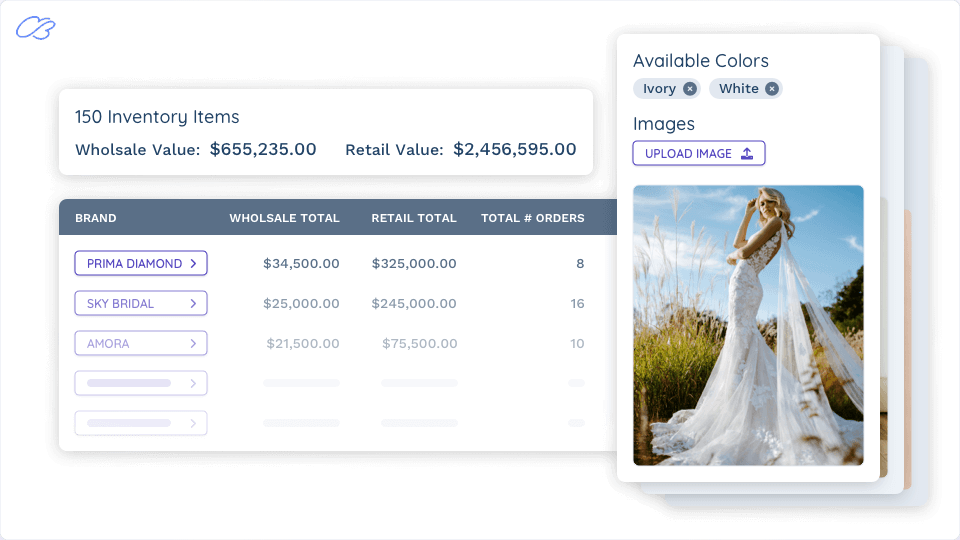The image size is (960, 540).
Task: Select the White color chip text
Action: 738,89
